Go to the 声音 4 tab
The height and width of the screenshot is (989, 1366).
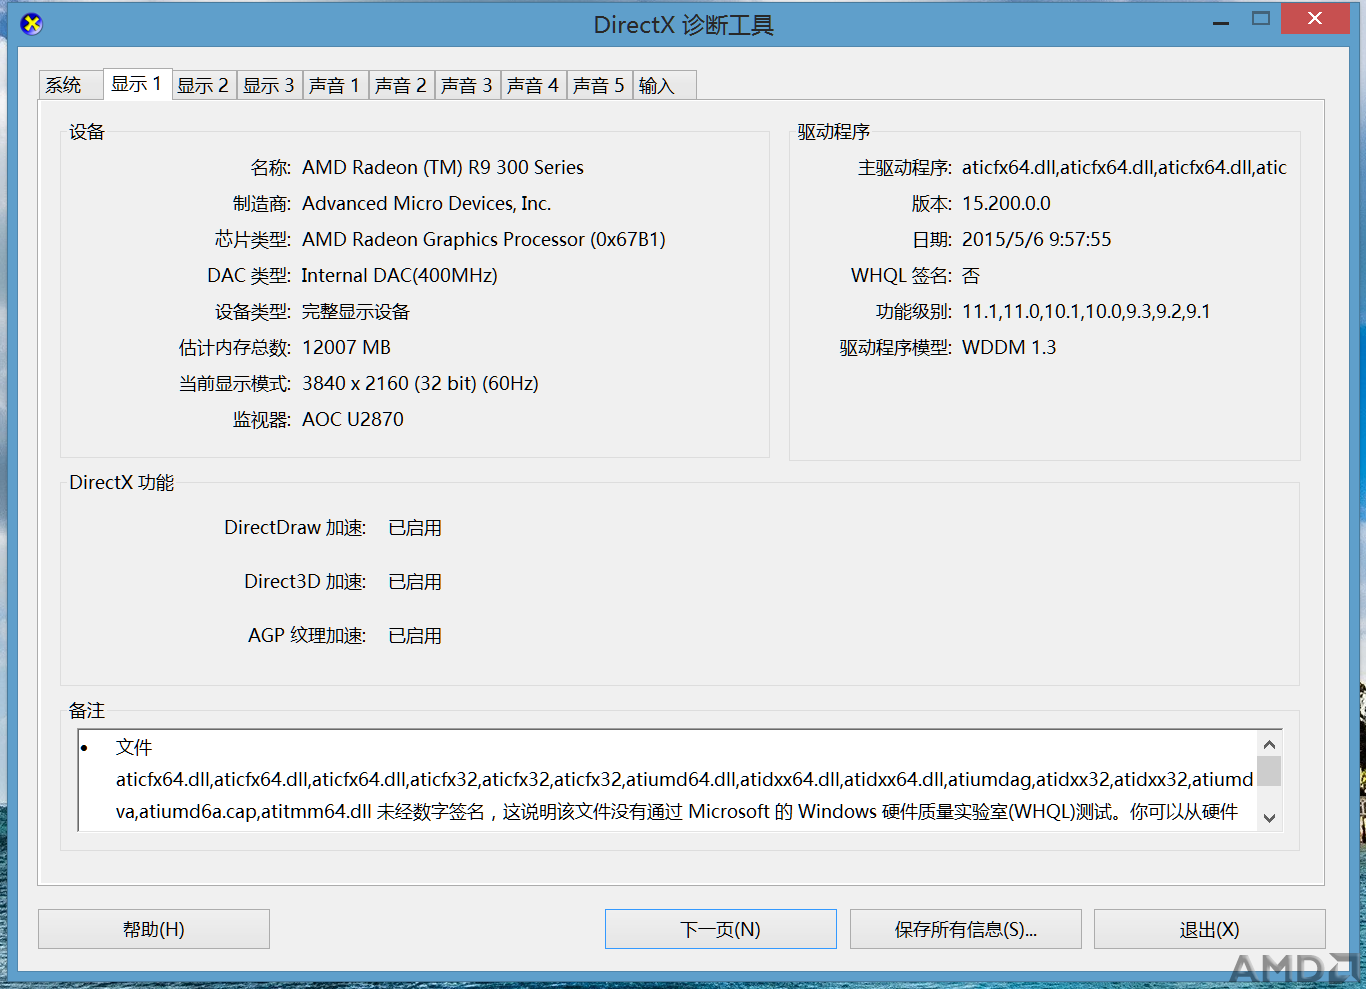(533, 86)
